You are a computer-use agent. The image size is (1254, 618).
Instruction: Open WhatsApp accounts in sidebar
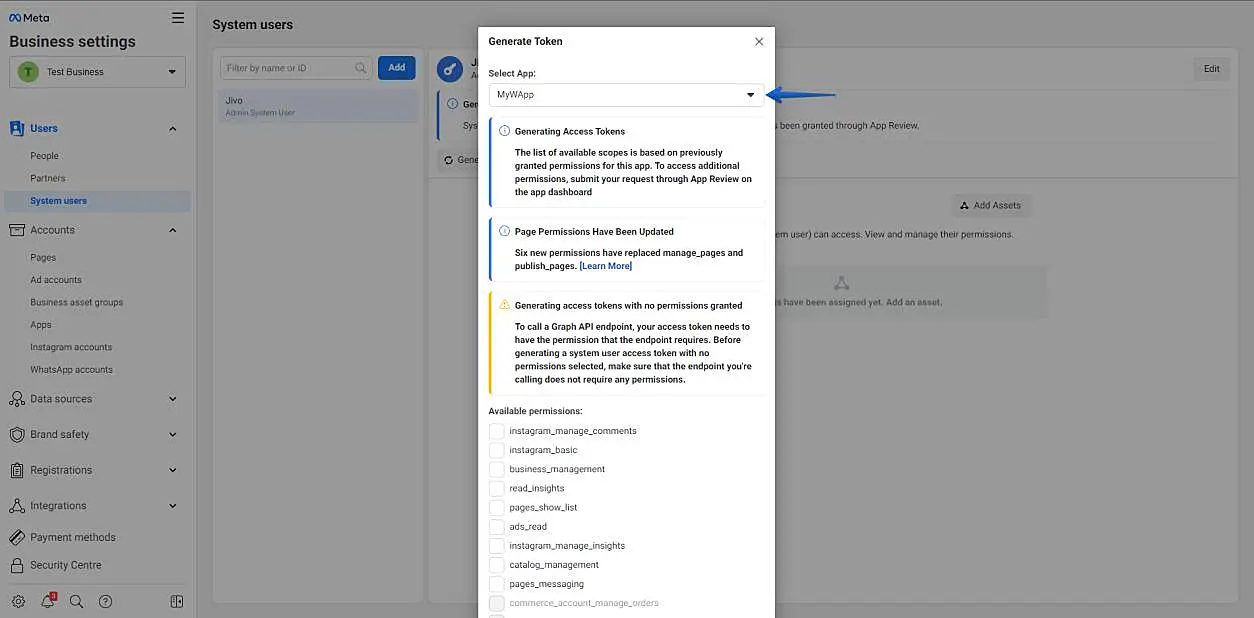[71, 370]
